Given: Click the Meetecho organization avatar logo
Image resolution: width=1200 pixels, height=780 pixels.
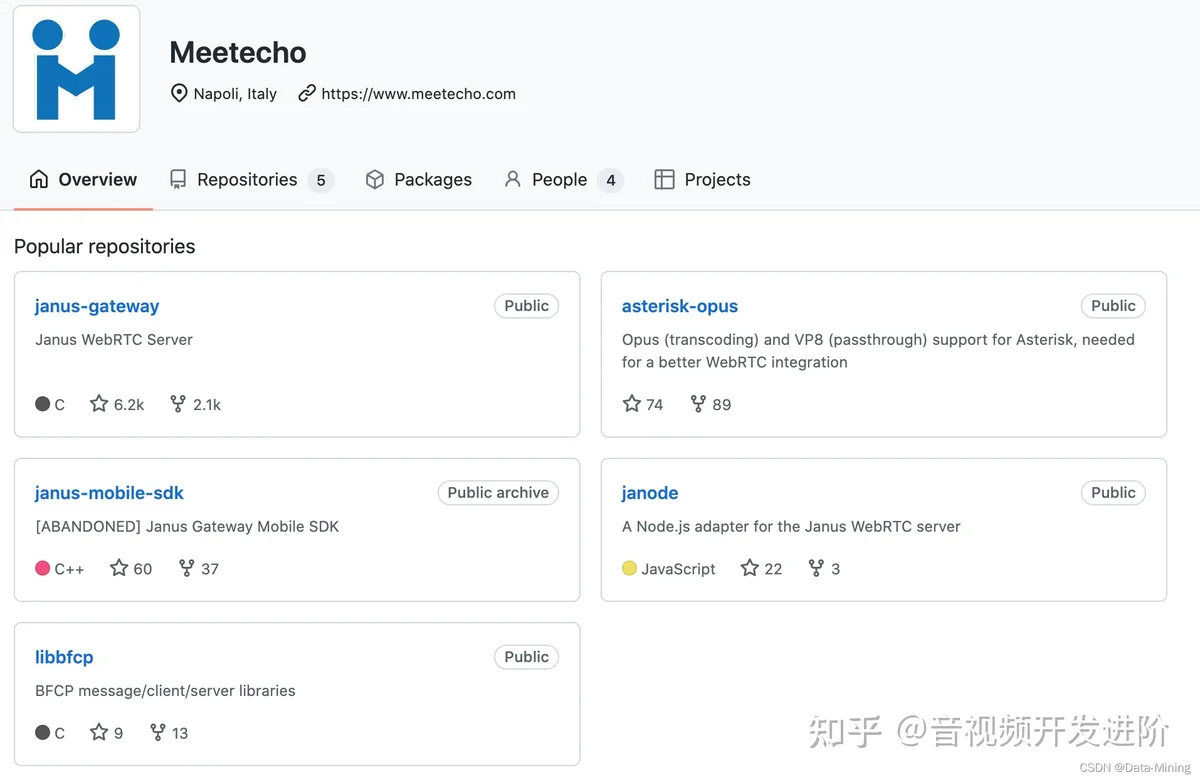Looking at the screenshot, I should point(76,69).
